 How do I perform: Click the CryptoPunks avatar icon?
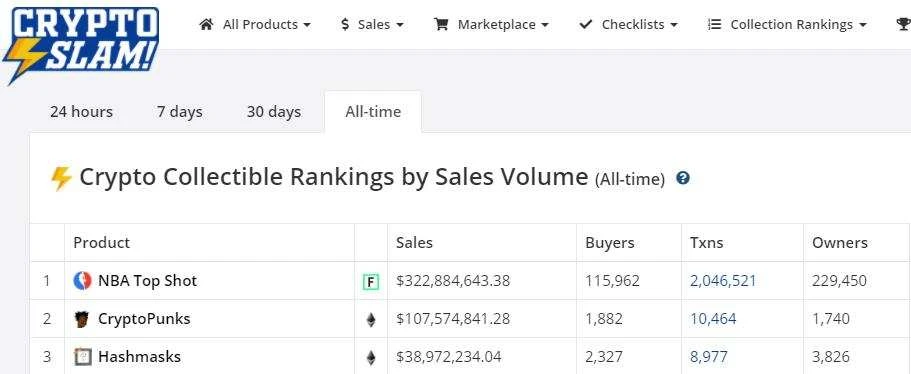pyautogui.click(x=82, y=319)
